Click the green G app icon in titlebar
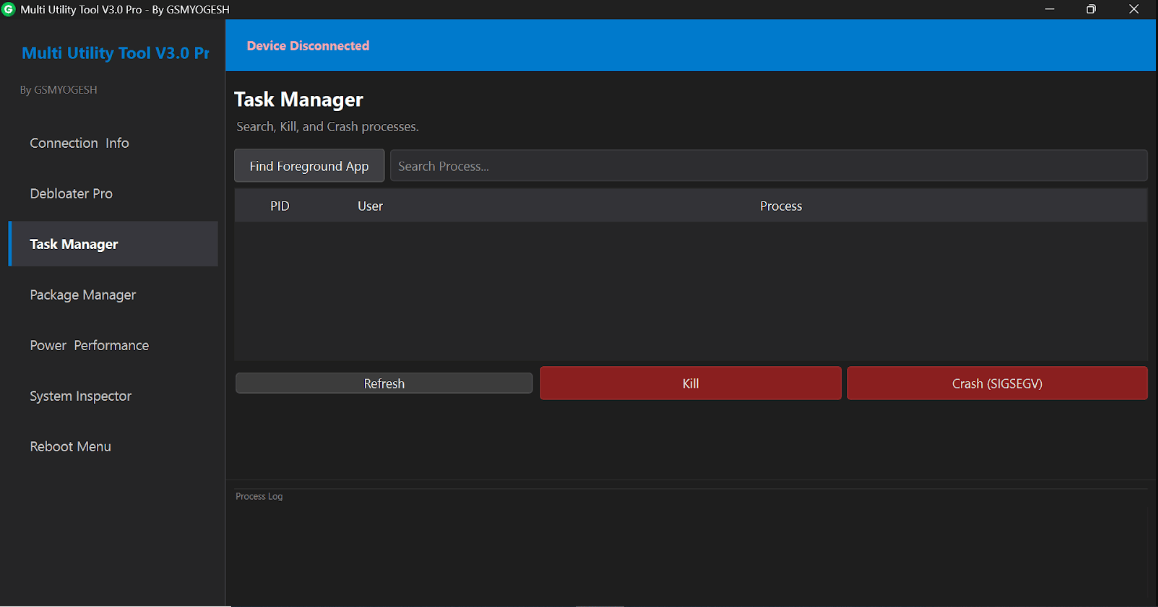The width and height of the screenshot is (1158, 607). (11, 9)
